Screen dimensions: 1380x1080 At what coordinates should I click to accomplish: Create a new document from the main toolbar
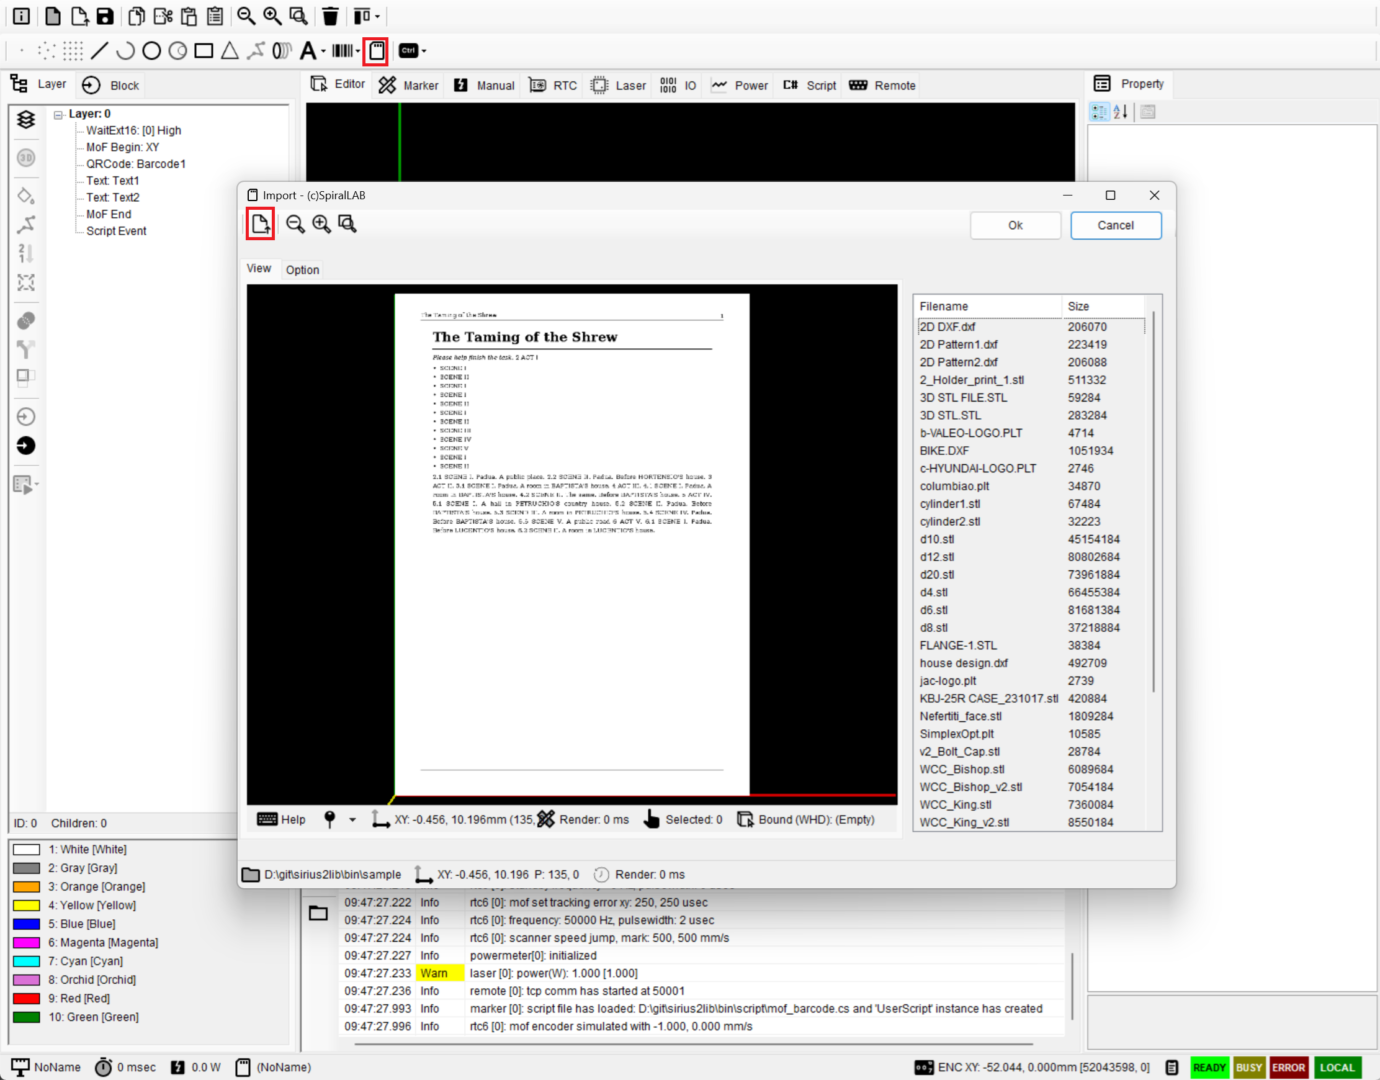[x=53, y=16]
